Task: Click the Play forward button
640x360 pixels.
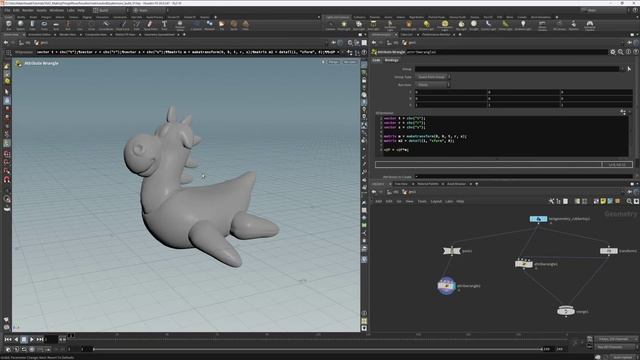Action: 32,339
